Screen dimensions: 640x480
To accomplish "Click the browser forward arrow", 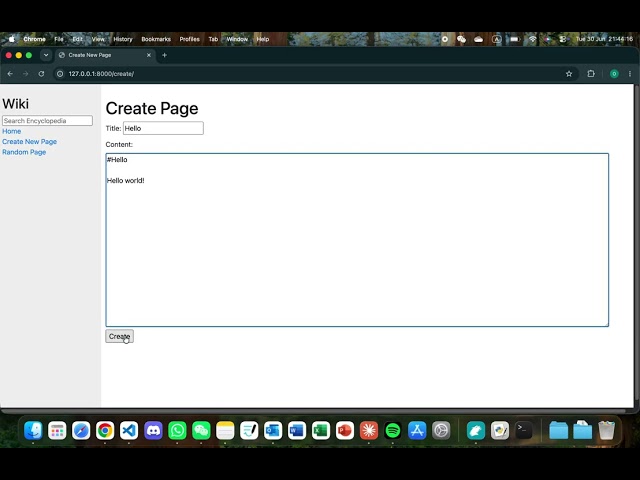I will point(25,74).
